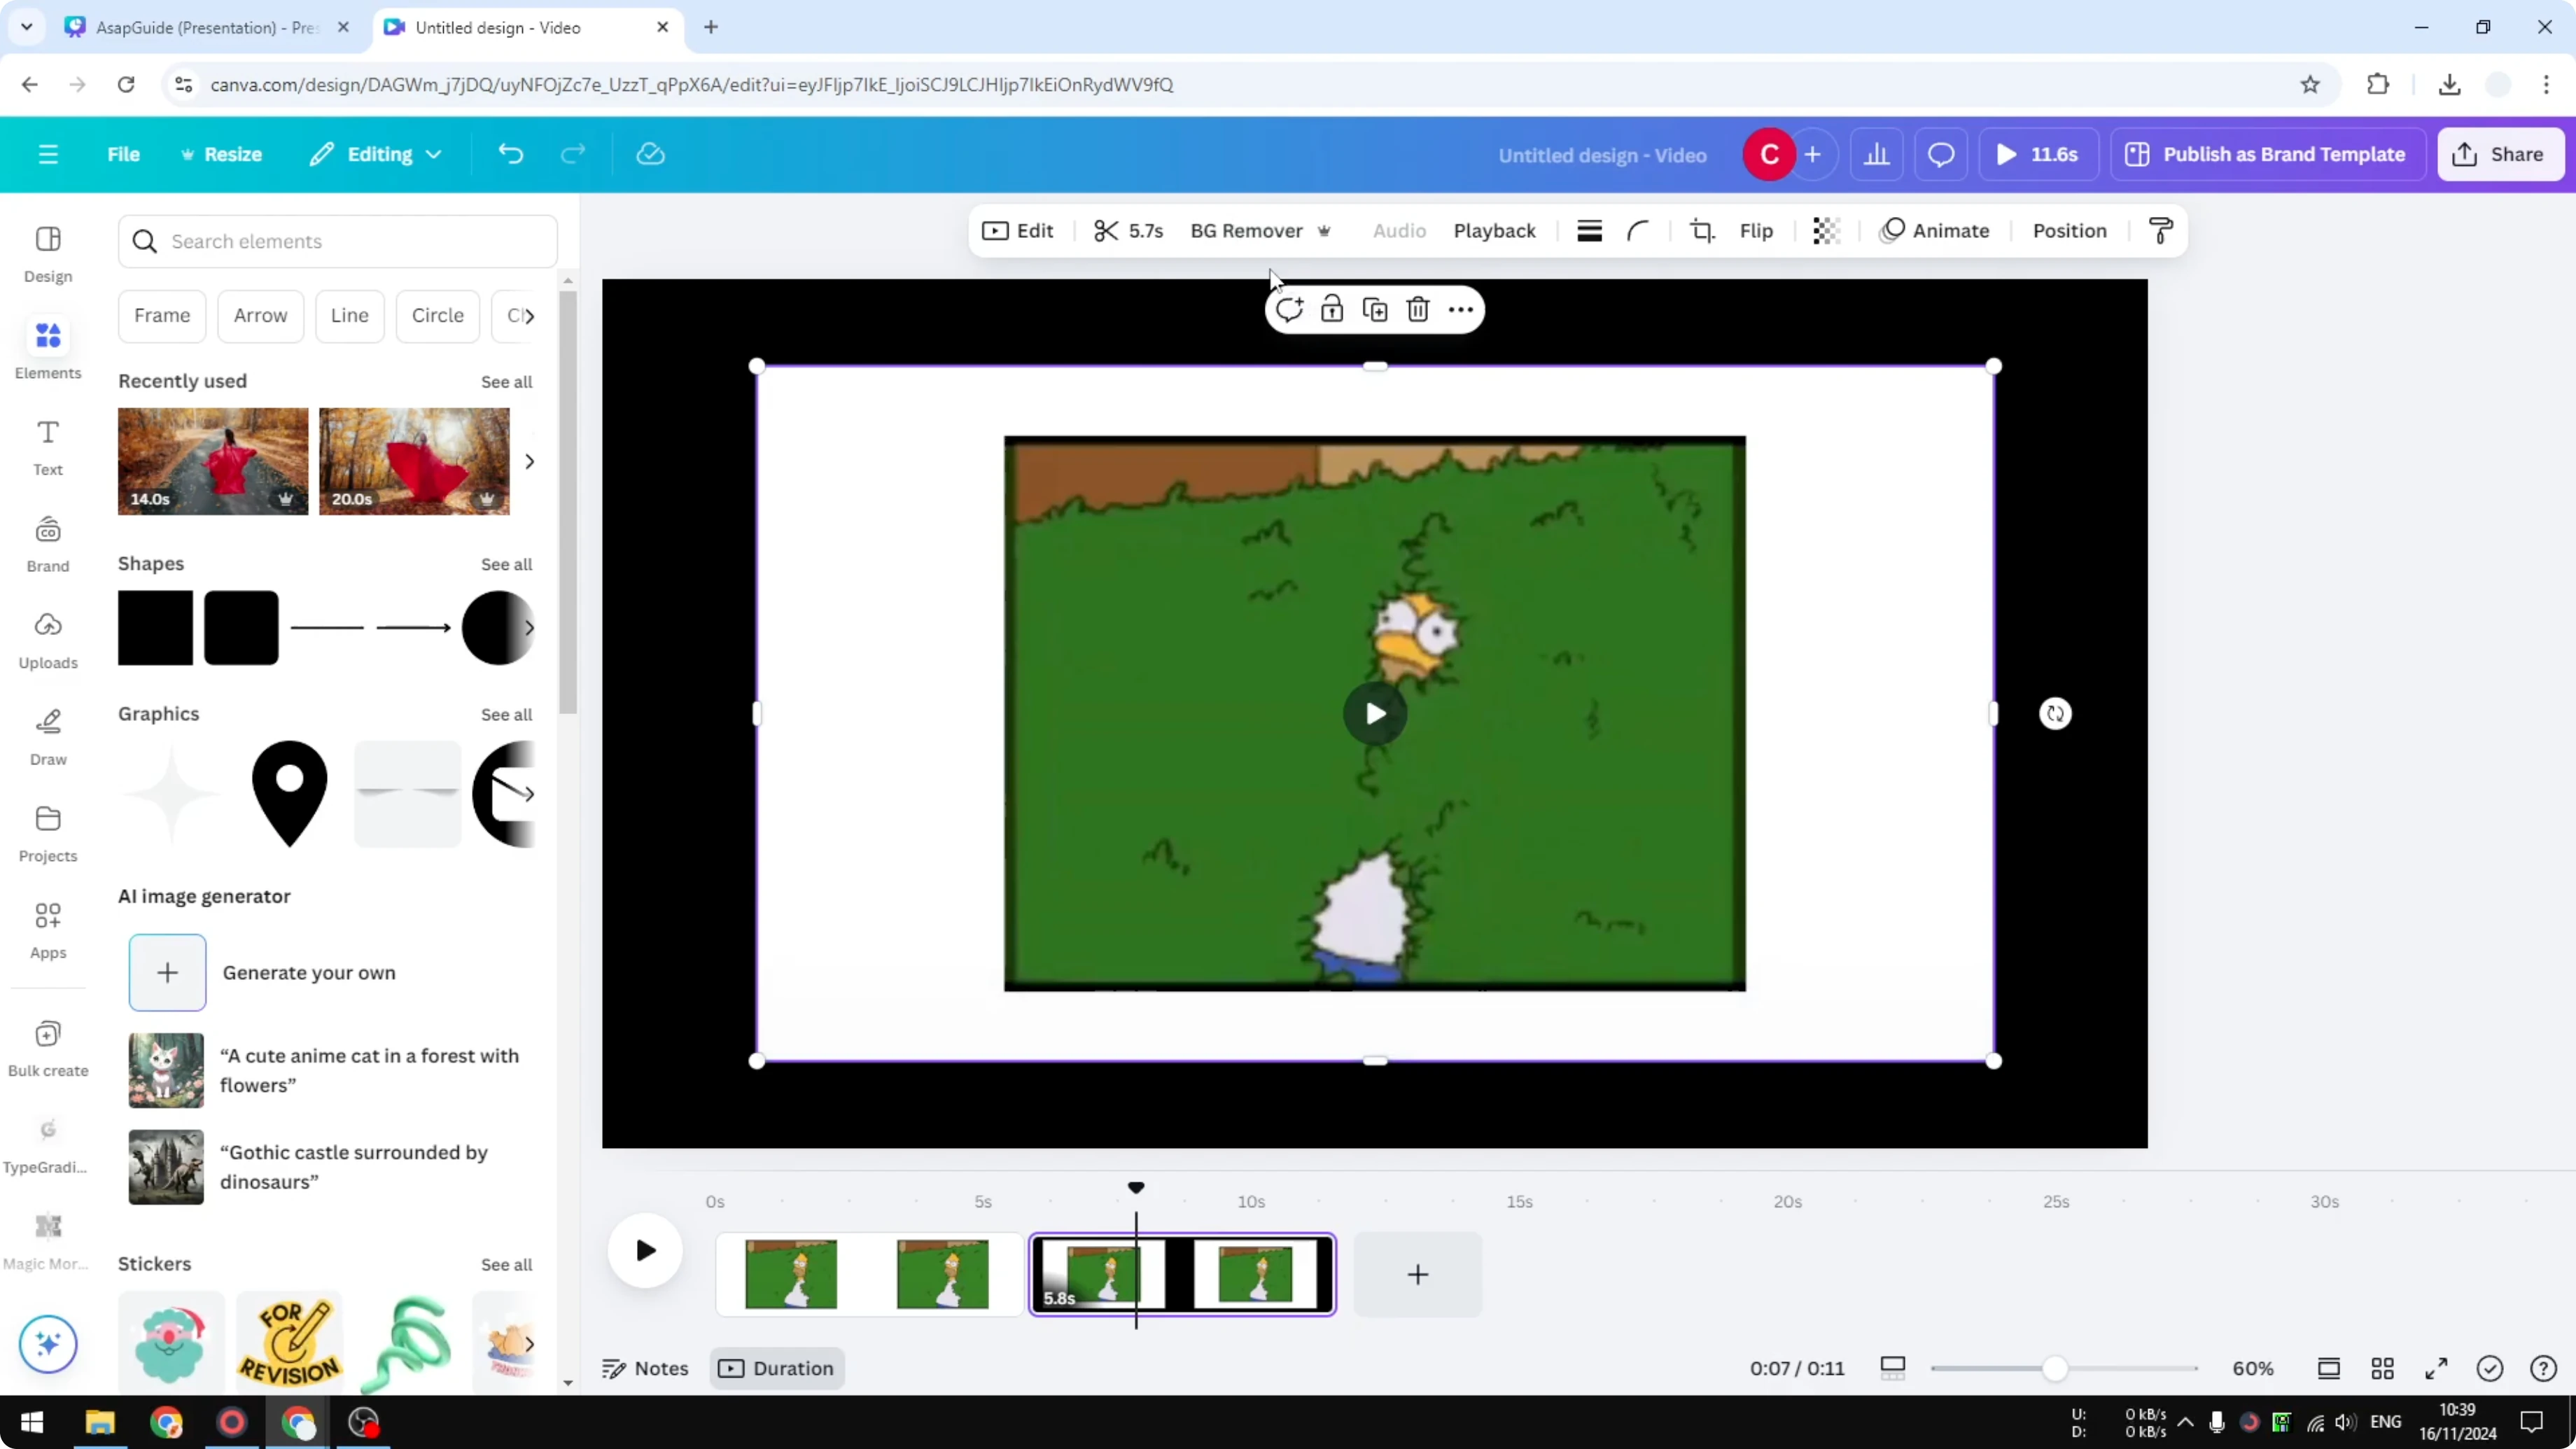Click the Share button
Image resolution: width=2576 pixels, height=1449 pixels.
point(2500,154)
